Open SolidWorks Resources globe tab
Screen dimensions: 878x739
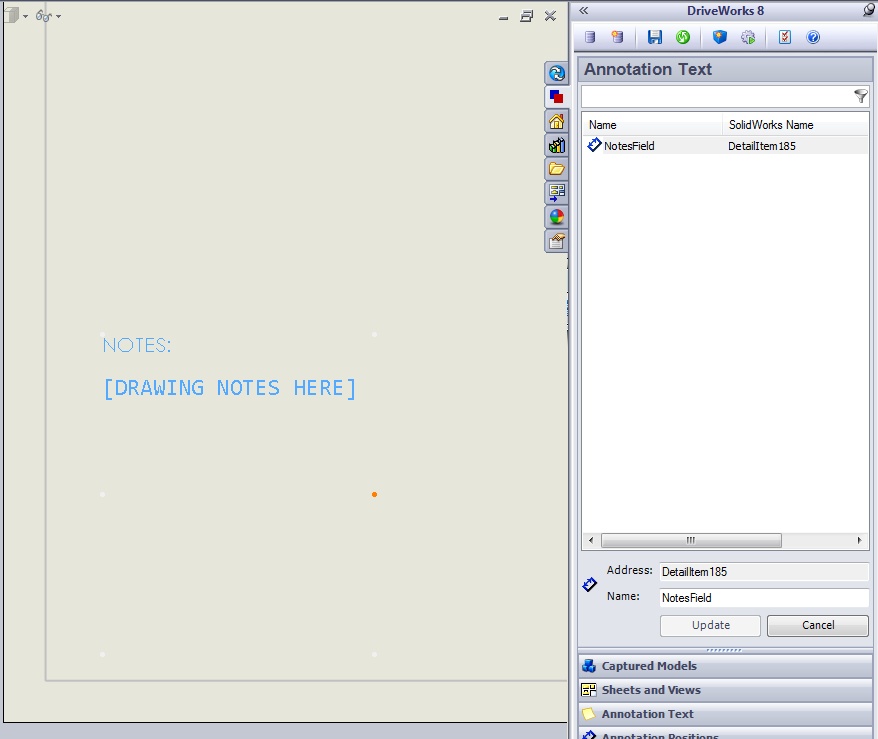pos(556,73)
